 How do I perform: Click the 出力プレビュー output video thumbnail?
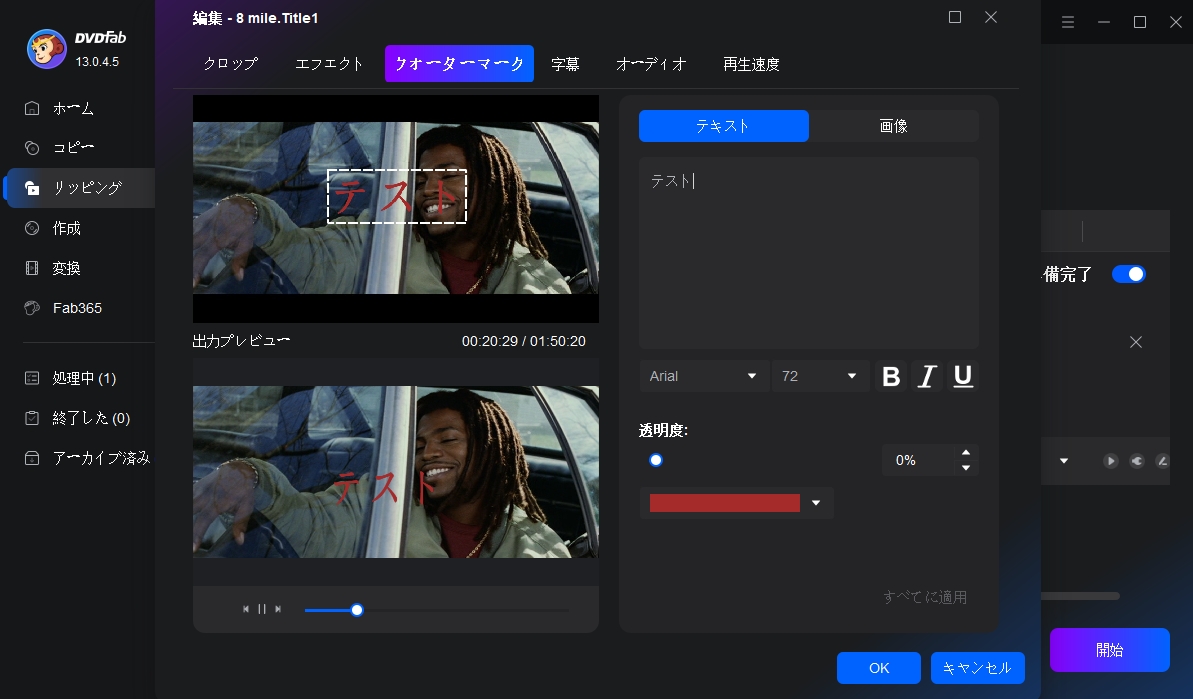396,472
